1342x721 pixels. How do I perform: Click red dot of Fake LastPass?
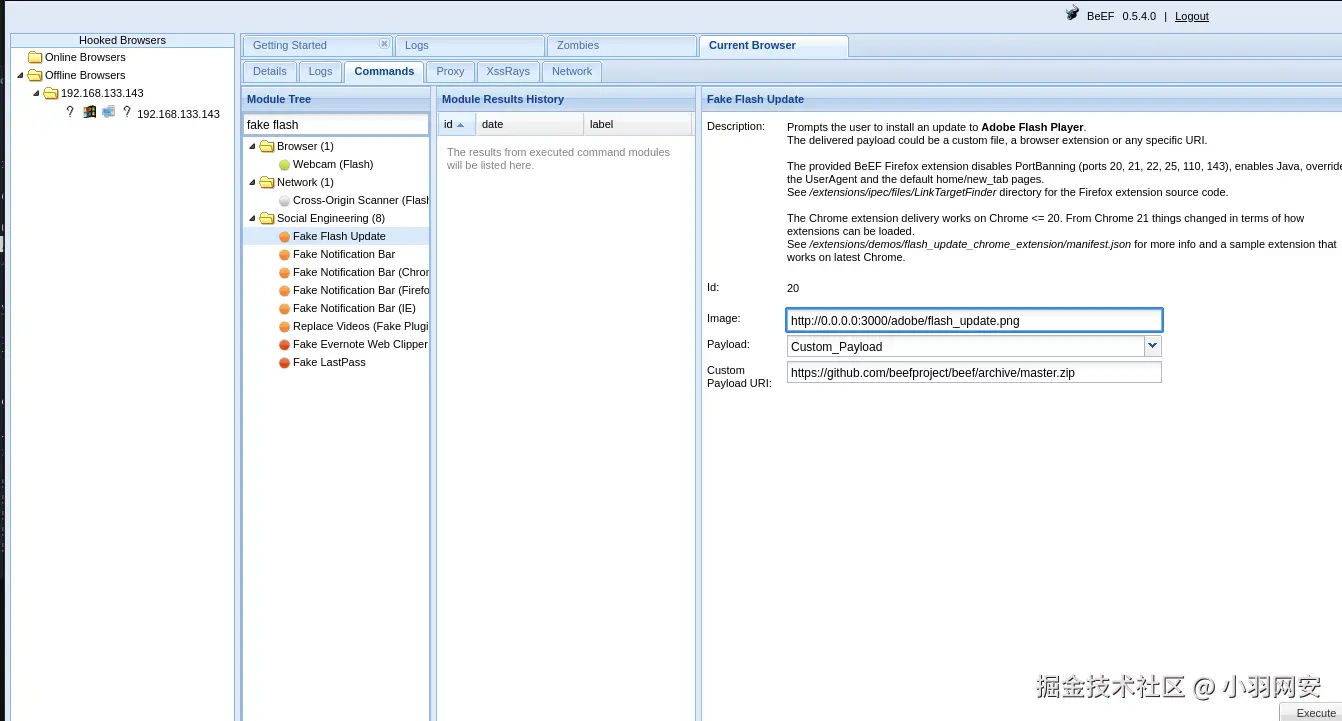click(284, 362)
